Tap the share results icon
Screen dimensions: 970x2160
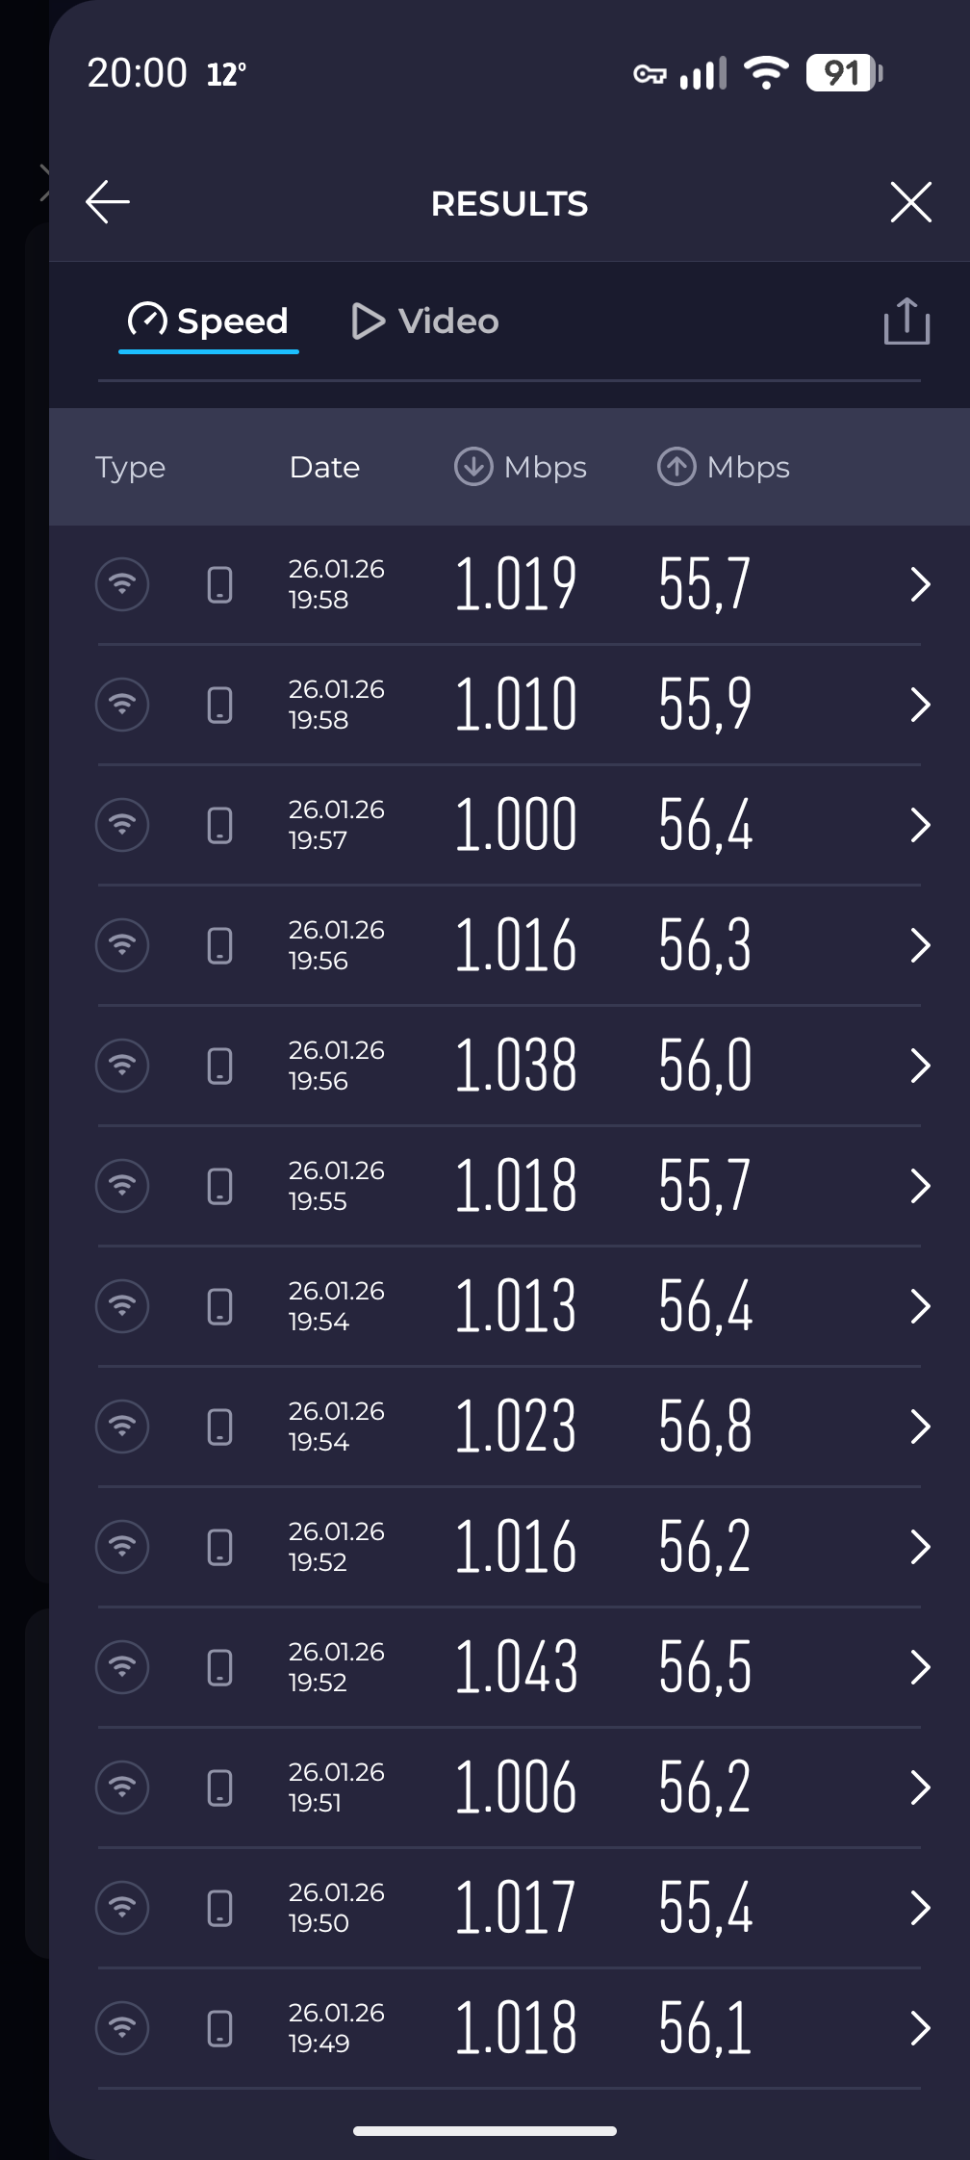click(x=907, y=321)
